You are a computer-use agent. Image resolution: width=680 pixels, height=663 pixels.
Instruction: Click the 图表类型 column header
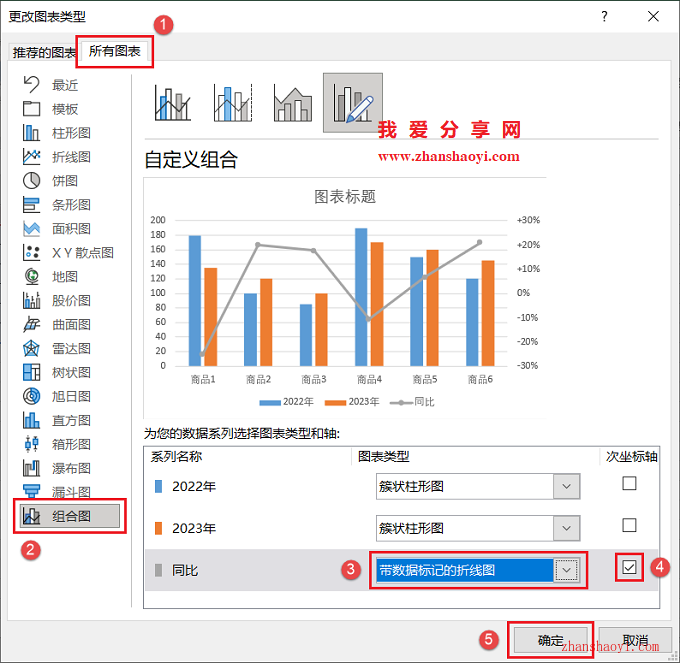point(383,457)
